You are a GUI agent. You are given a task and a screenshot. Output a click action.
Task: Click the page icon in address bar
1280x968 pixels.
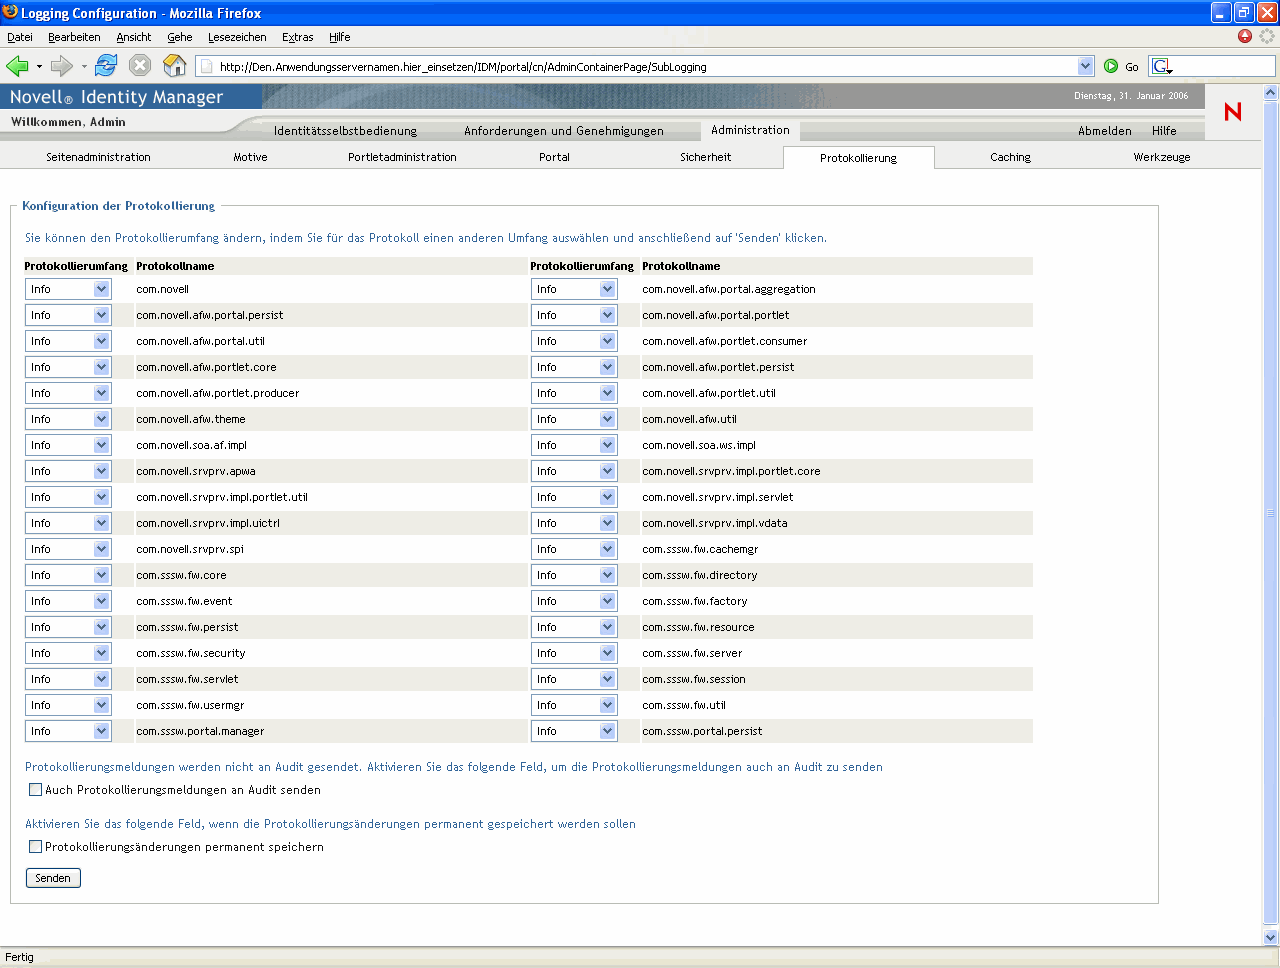tap(206, 66)
